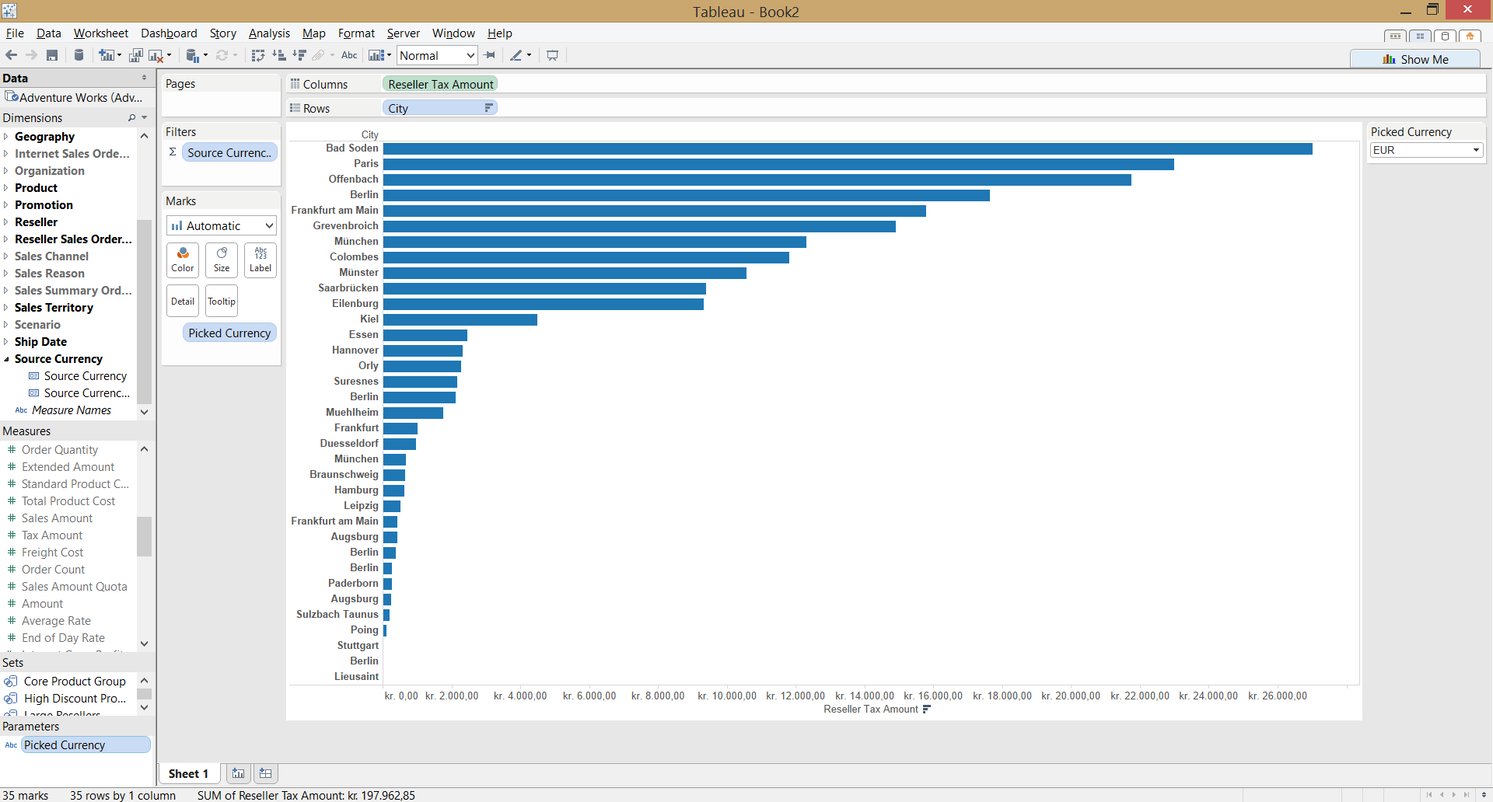The image size is (1493, 802).
Task: Click the Size button on the Marks card
Action: 221,260
